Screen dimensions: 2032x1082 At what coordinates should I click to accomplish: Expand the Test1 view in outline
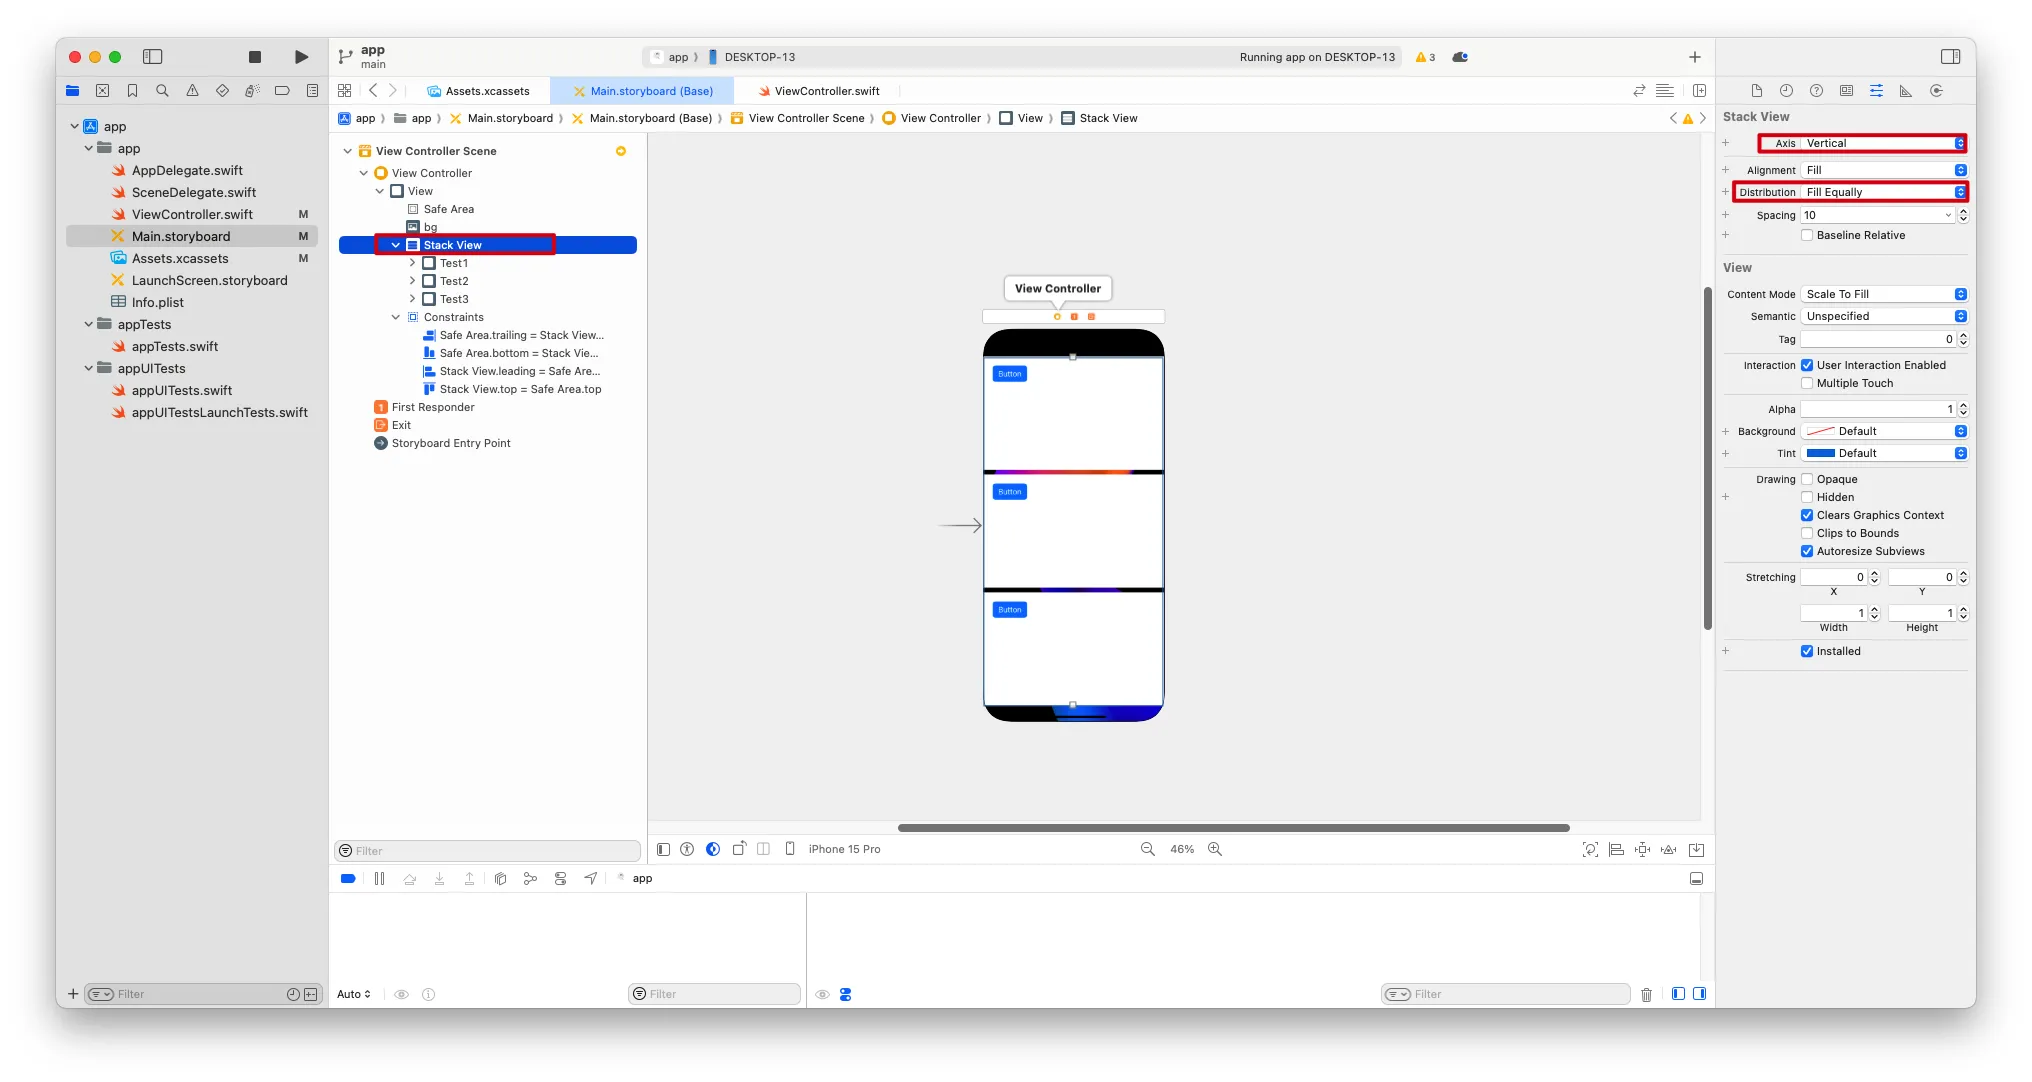[x=412, y=264]
